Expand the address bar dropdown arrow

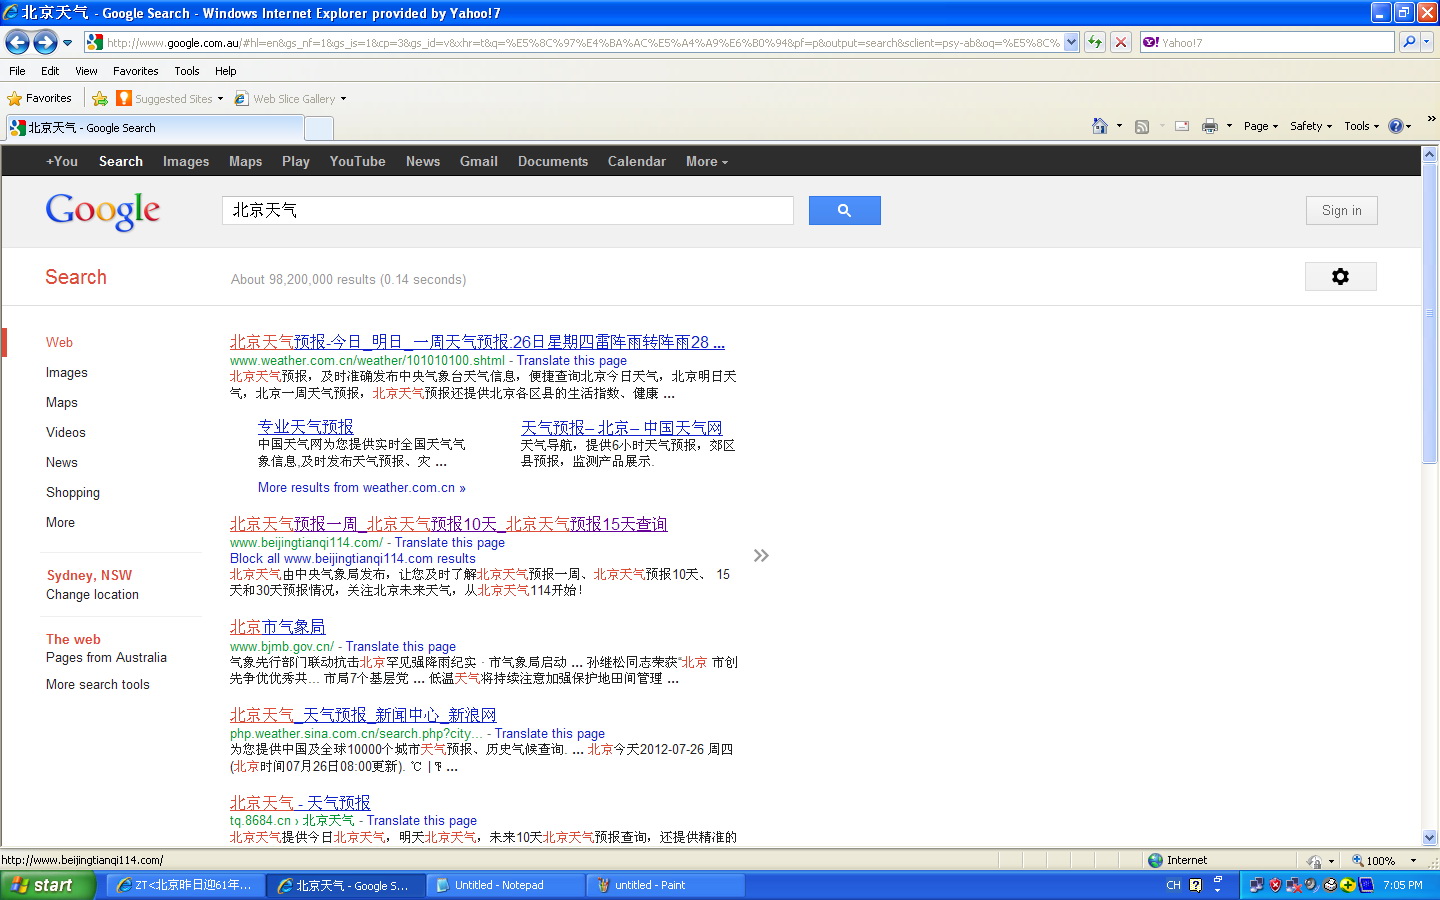pyautogui.click(x=1072, y=42)
